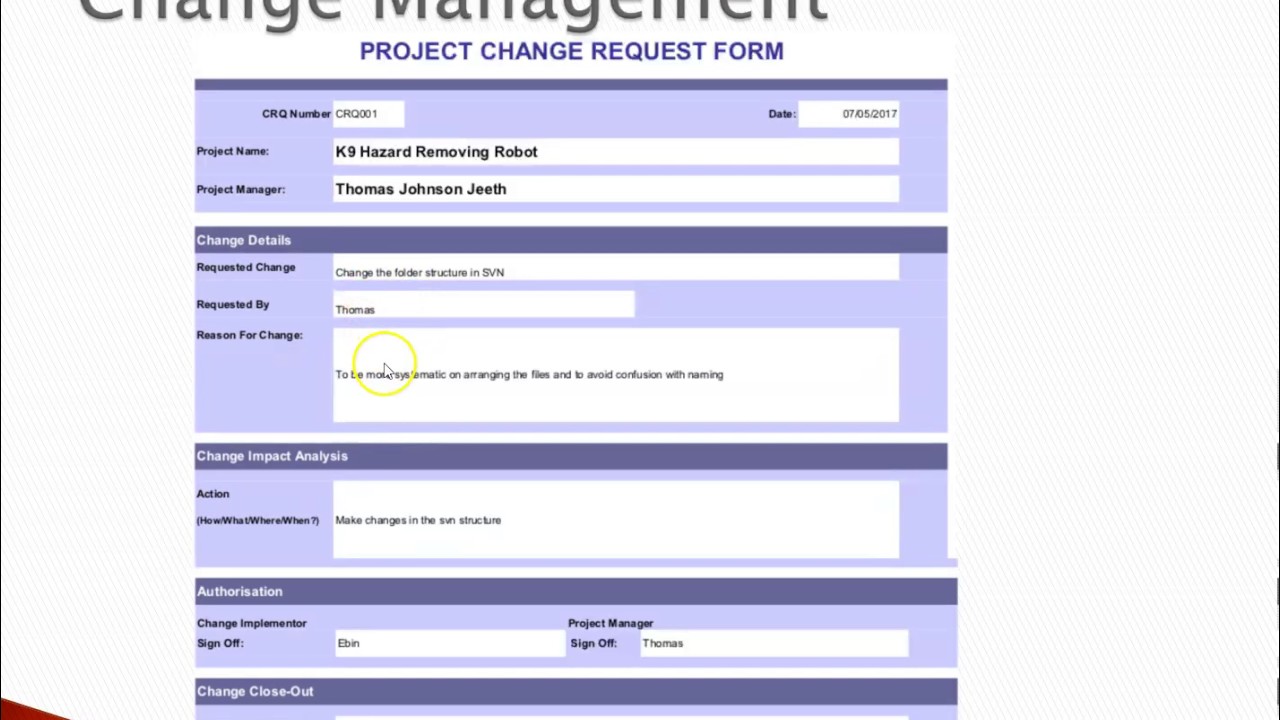The width and height of the screenshot is (1280, 720).
Task: Click the CRQ Number field containing CRQ001
Action: 368,114
